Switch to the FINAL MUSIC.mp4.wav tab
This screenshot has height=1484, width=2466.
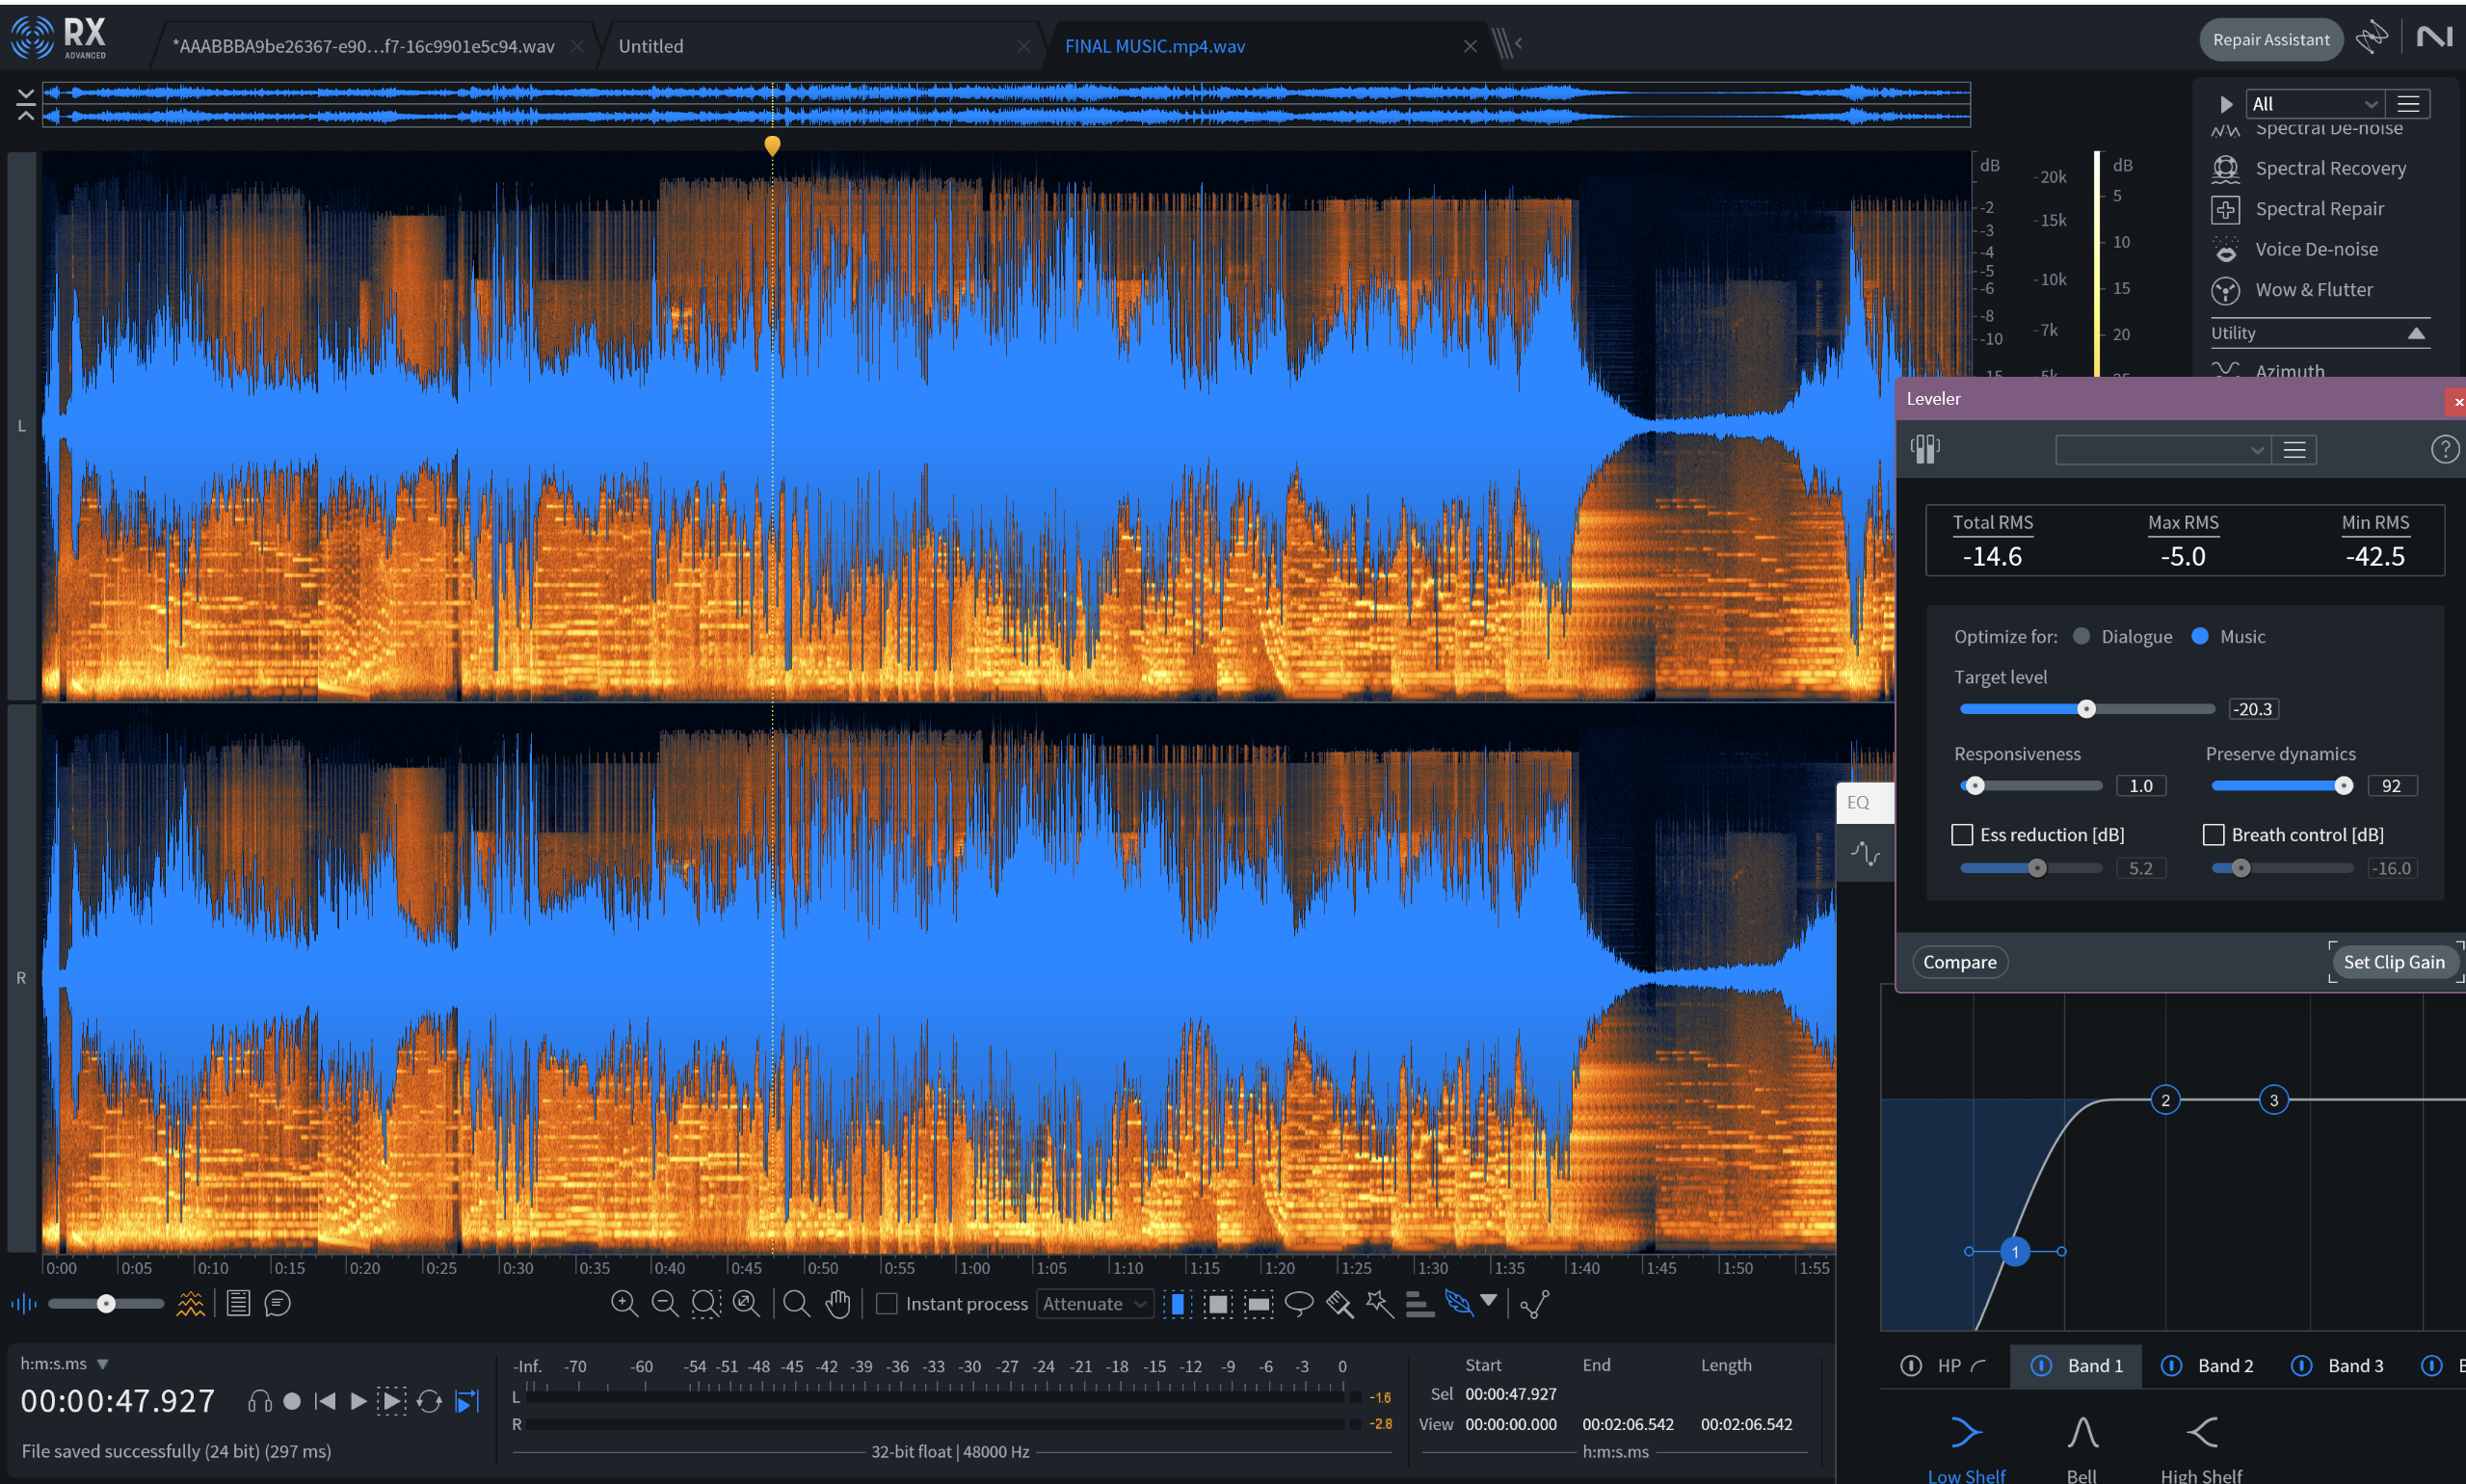(1155, 46)
